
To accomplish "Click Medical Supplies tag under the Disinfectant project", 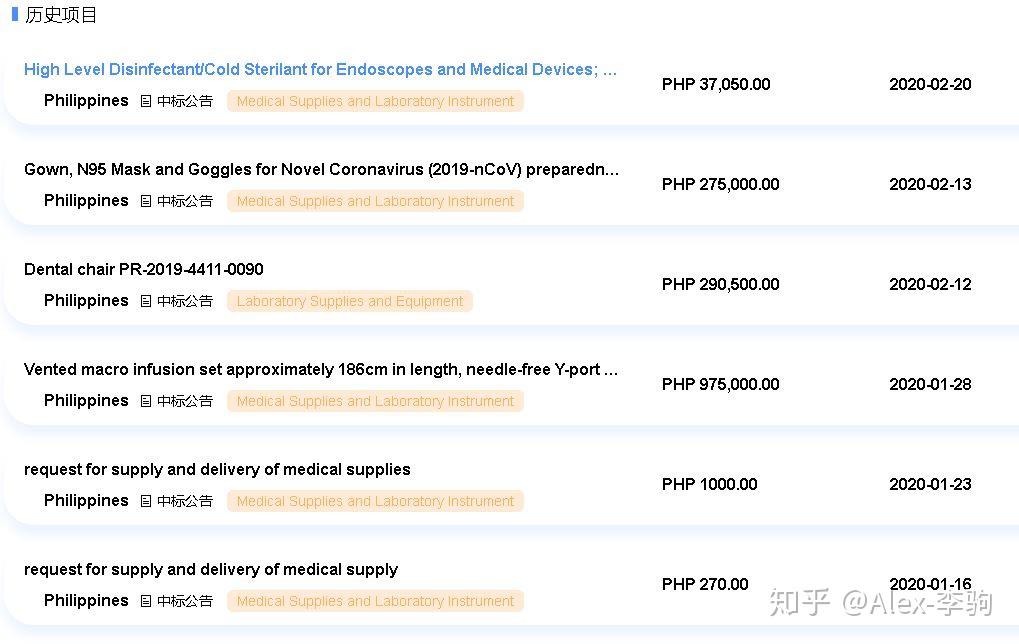I will point(375,101).
